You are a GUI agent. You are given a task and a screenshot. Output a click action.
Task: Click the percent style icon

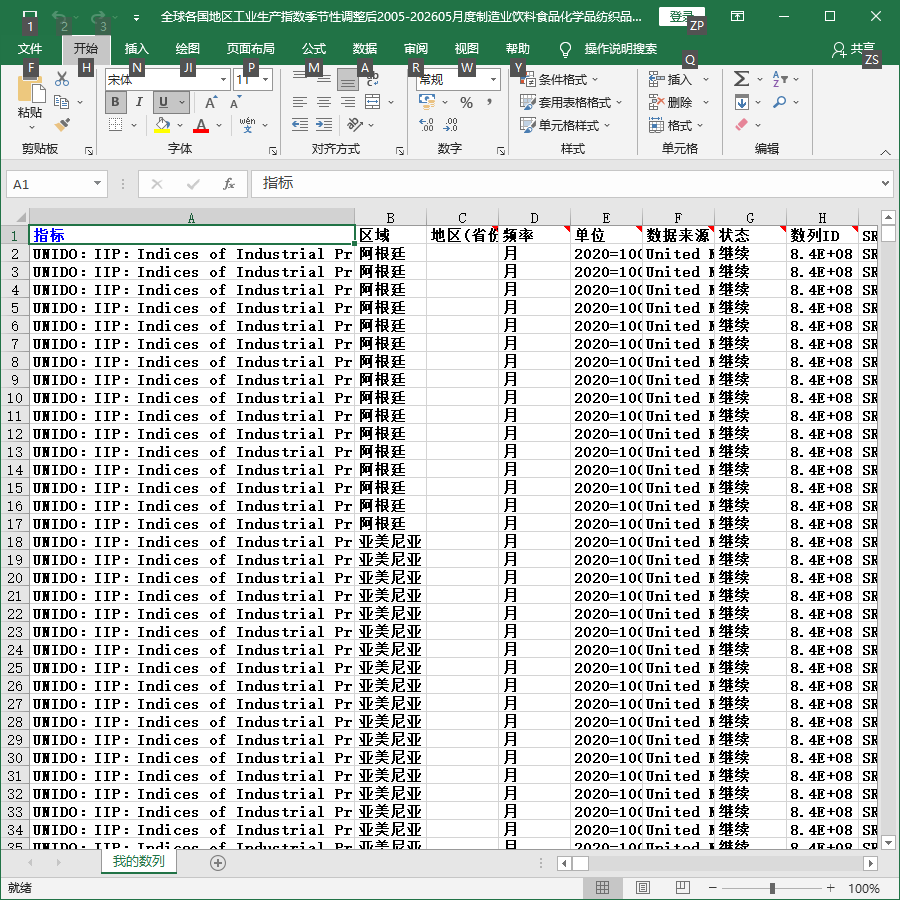point(466,103)
